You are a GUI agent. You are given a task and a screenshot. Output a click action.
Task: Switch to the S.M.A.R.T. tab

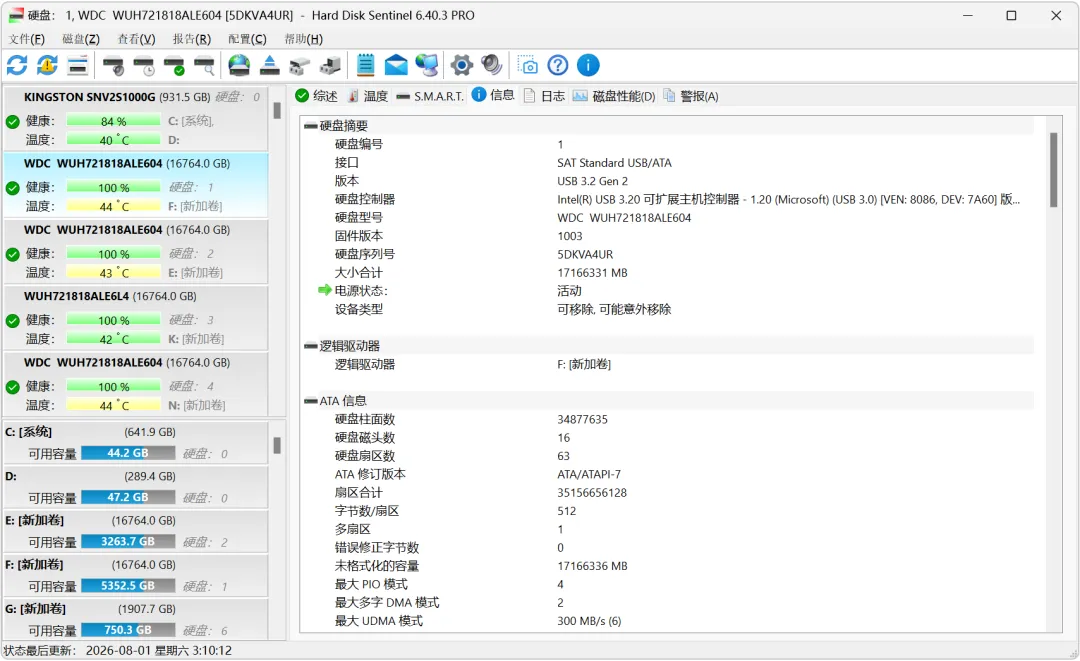tap(430, 96)
